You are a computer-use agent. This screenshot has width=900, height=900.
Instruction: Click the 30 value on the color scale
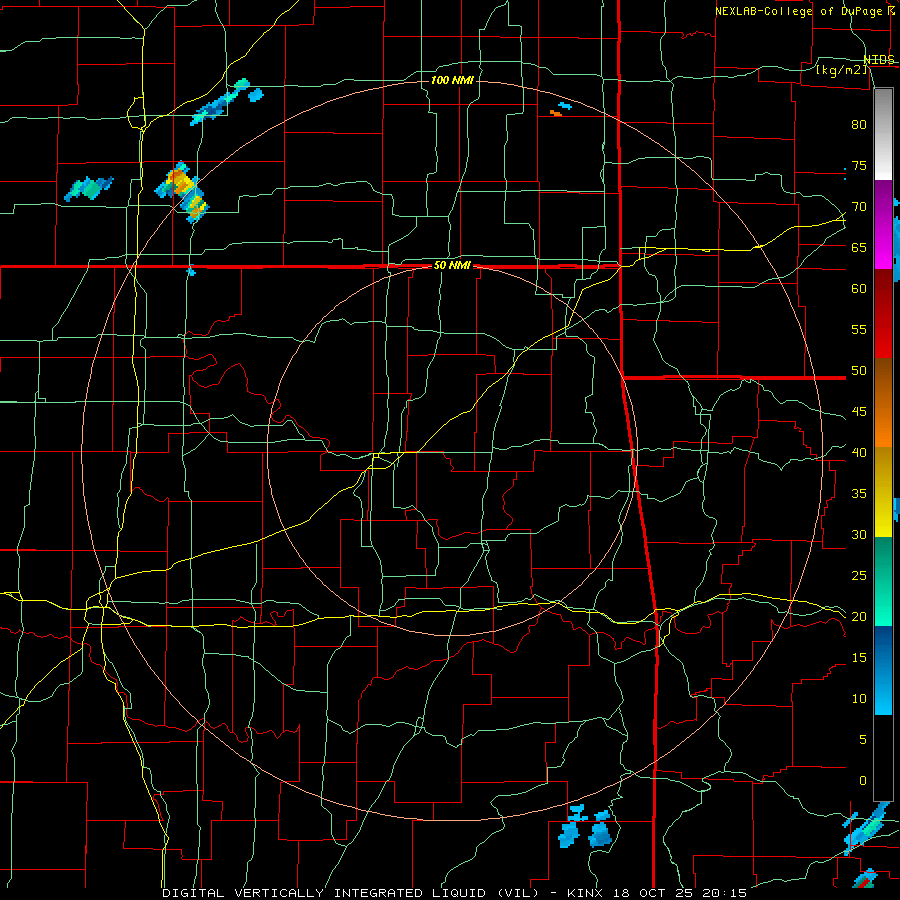point(859,534)
